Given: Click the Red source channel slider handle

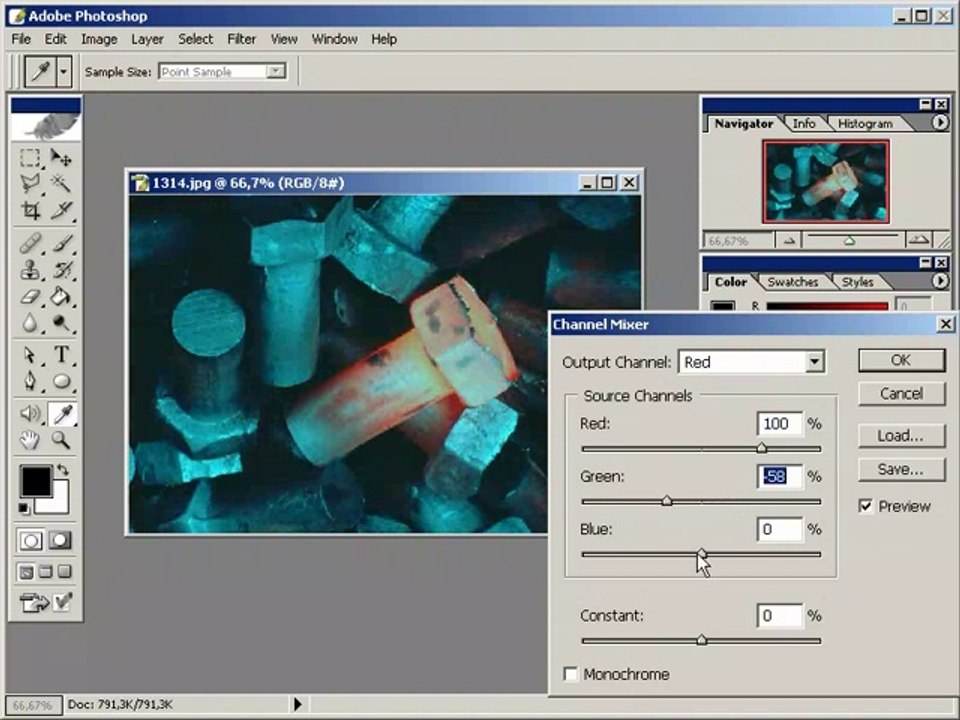Looking at the screenshot, I should 761,448.
